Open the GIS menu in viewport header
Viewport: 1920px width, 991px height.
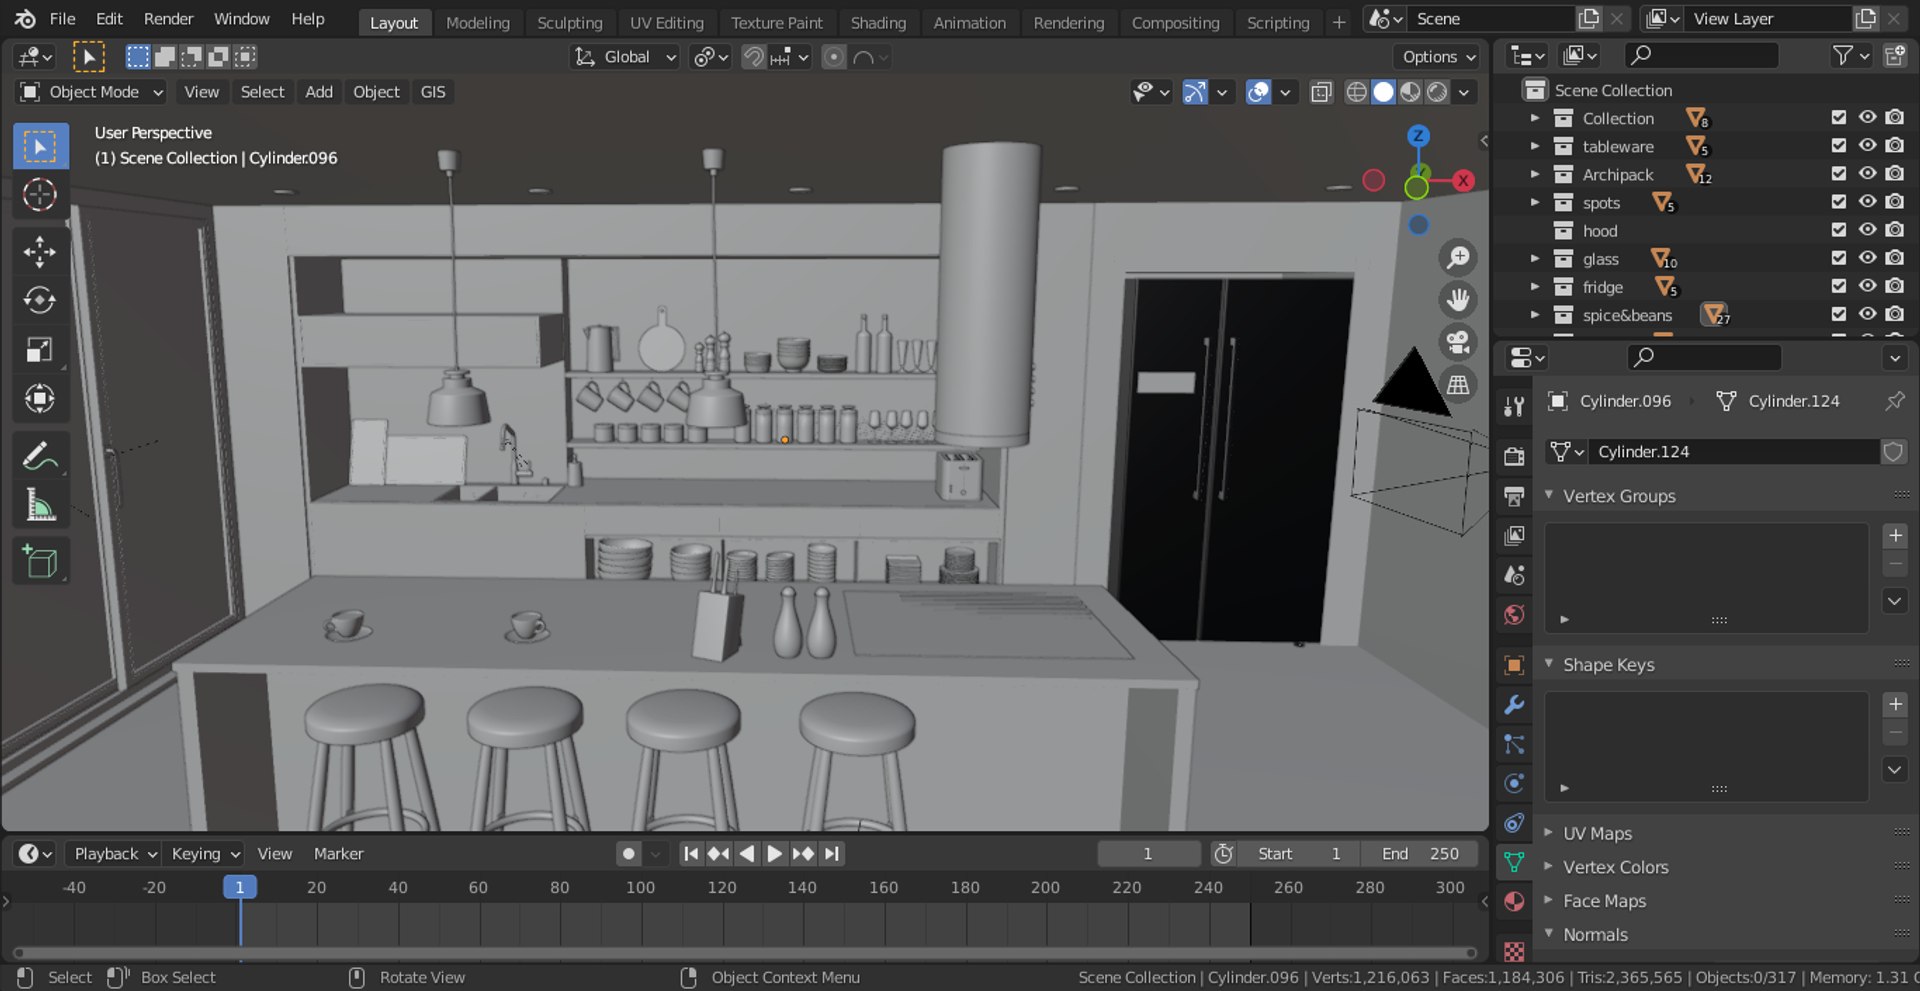click(x=432, y=92)
